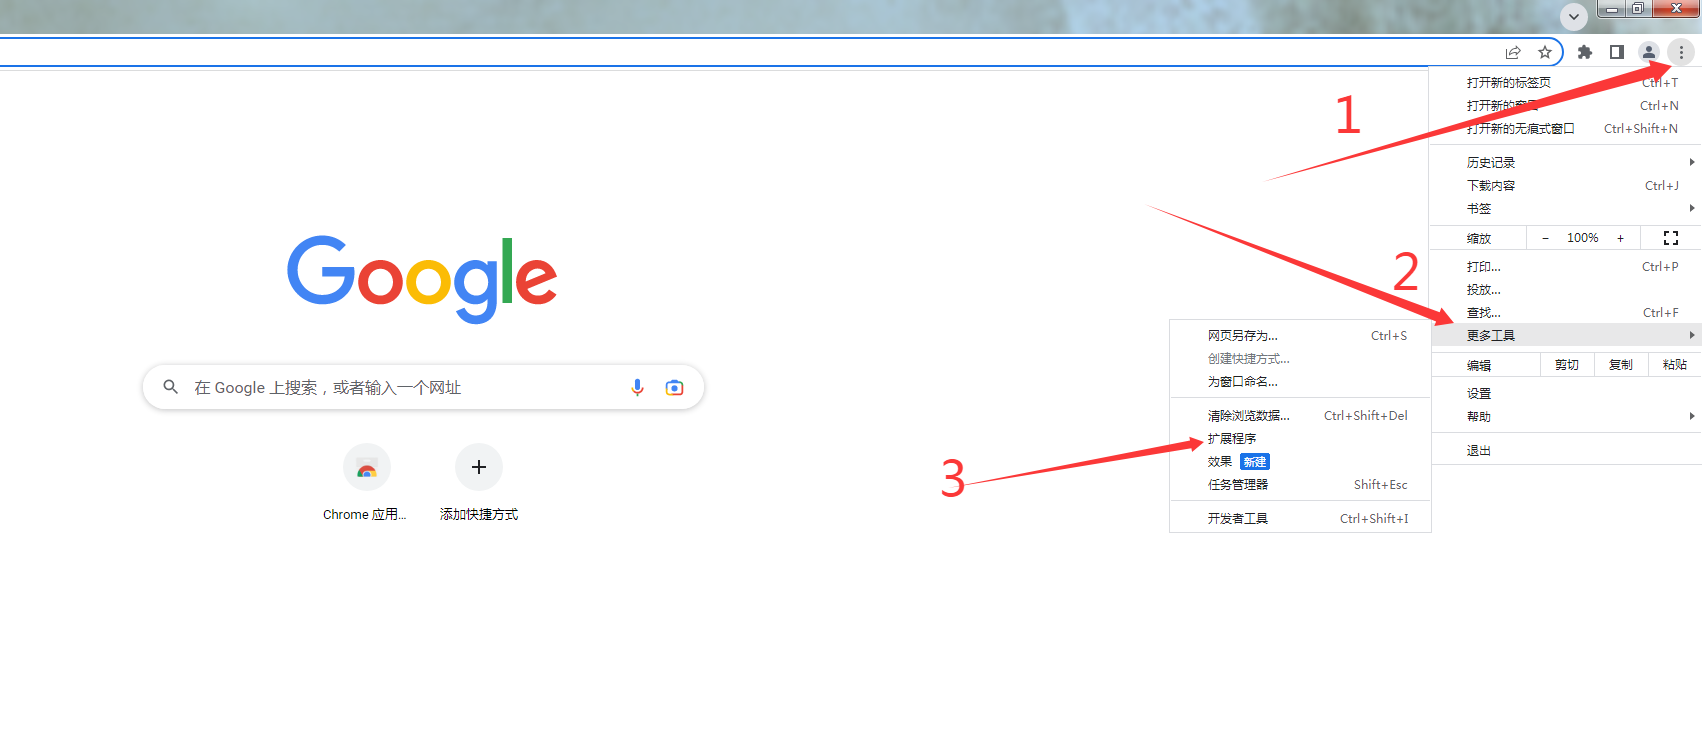1702x756 pixels.
Task: Click the three-dot Chrome menu icon
Action: click(1681, 52)
